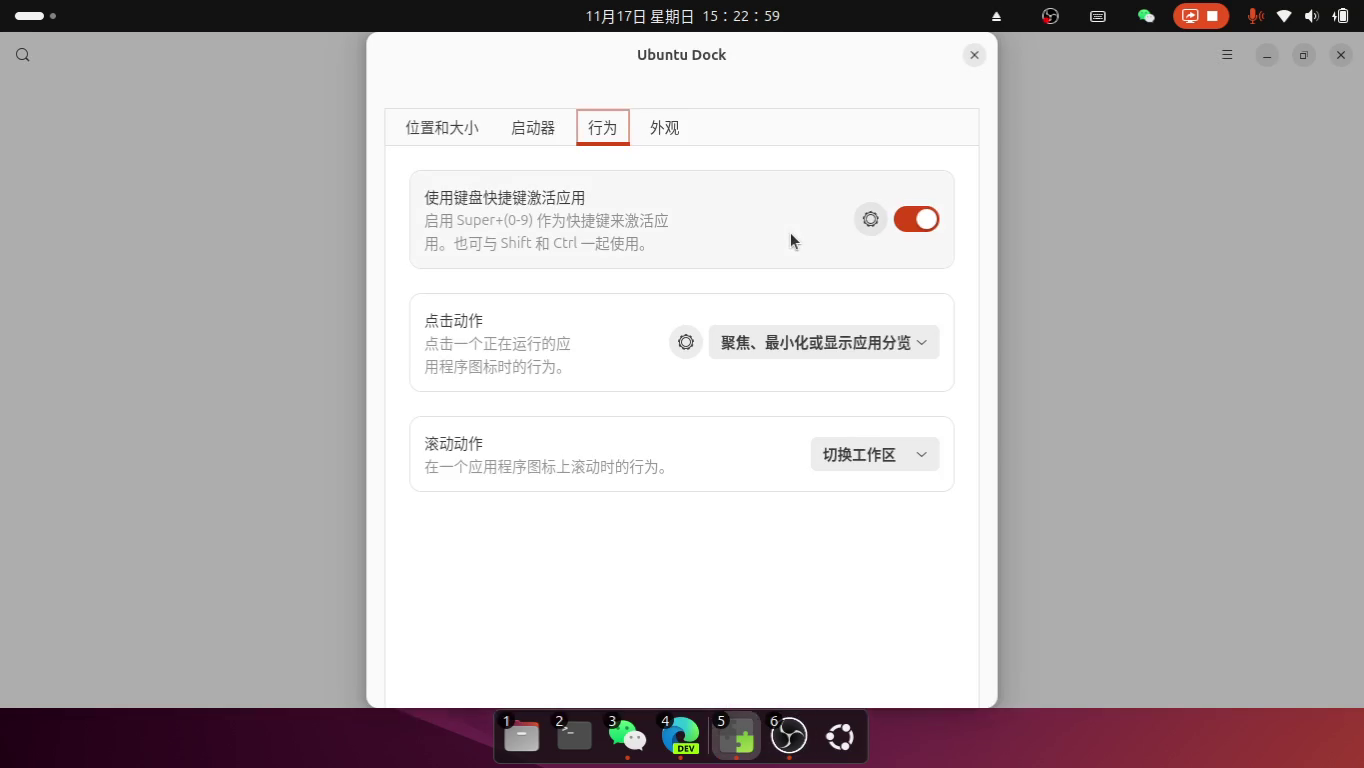Minimize the background extensions window
Viewport: 1364px width, 768px height.
[1267, 55]
